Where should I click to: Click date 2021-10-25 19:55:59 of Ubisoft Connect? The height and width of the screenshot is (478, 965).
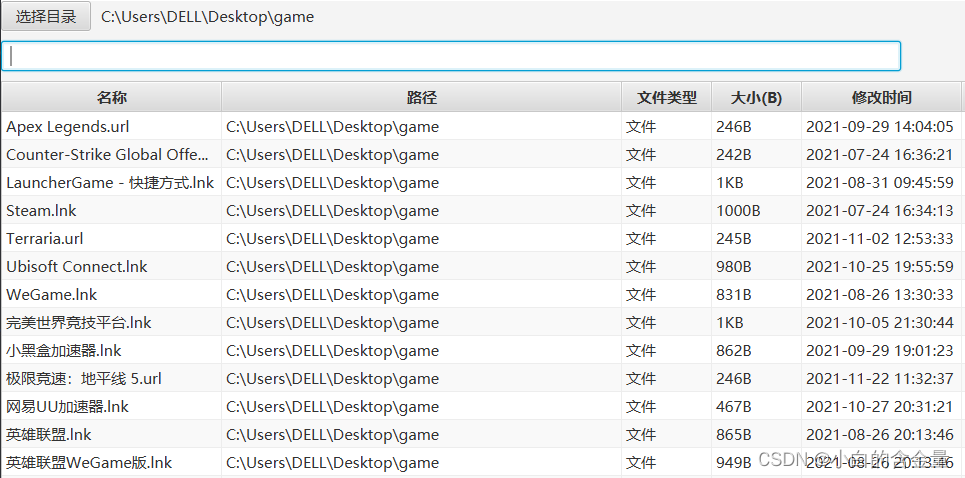tap(879, 266)
